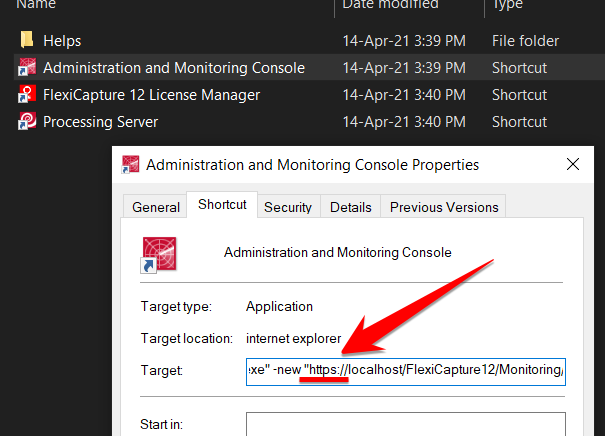
Task: Select the Shortcut tab
Action: click(222, 204)
